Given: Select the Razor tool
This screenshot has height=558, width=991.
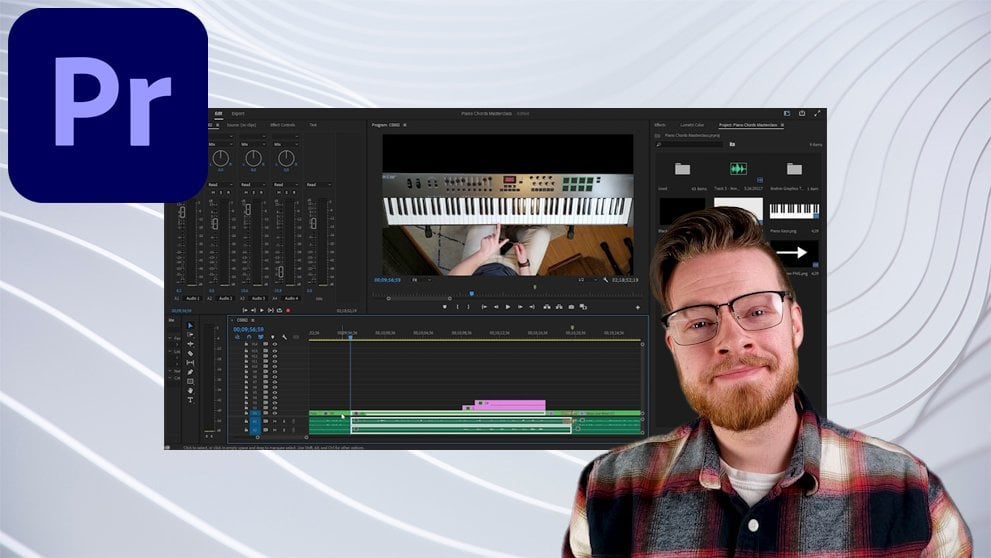Looking at the screenshot, I should coord(190,353).
